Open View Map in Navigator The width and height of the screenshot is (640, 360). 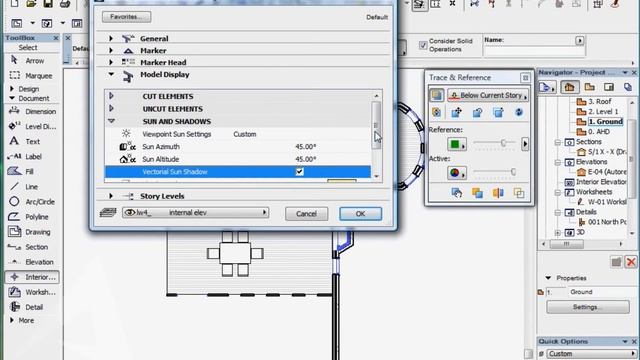[589, 87]
